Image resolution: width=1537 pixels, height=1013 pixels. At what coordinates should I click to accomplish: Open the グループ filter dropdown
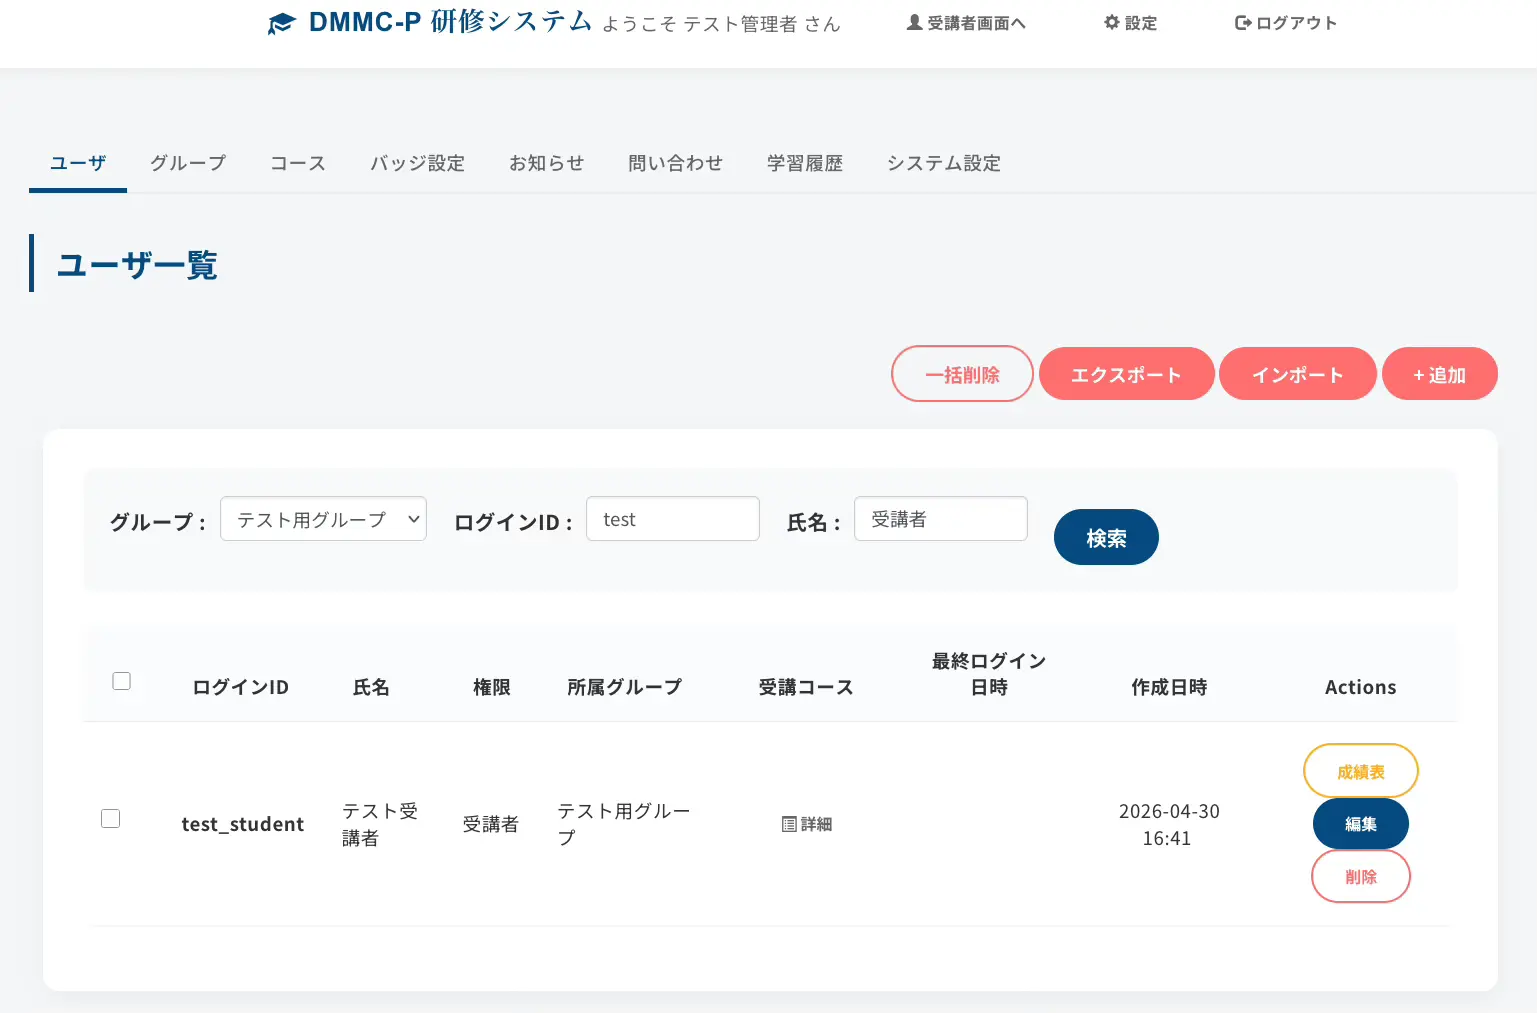tap(323, 519)
